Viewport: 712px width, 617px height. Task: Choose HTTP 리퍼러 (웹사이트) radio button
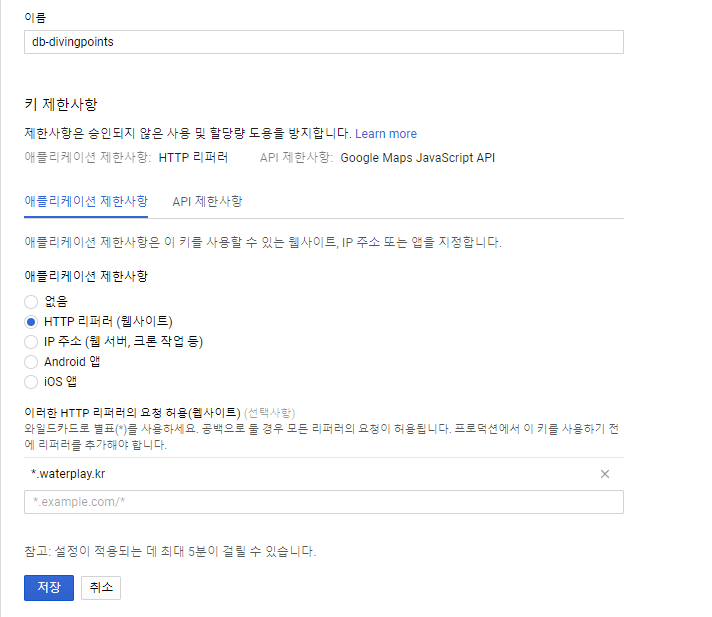click(x=31, y=322)
